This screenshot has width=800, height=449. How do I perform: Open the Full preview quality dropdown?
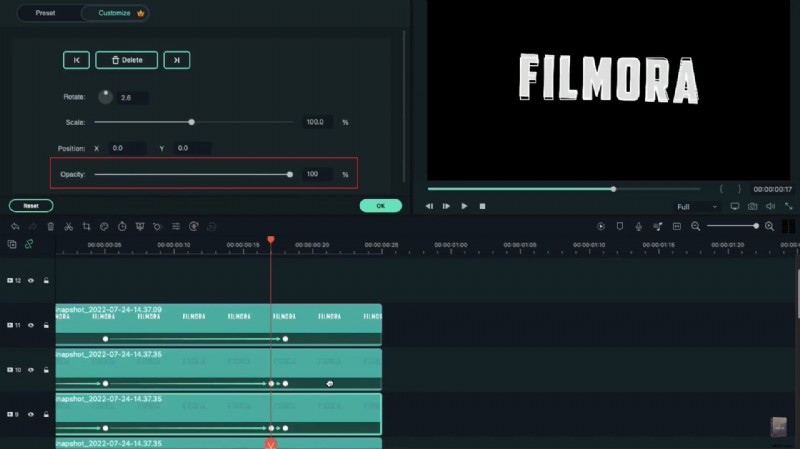coord(696,206)
